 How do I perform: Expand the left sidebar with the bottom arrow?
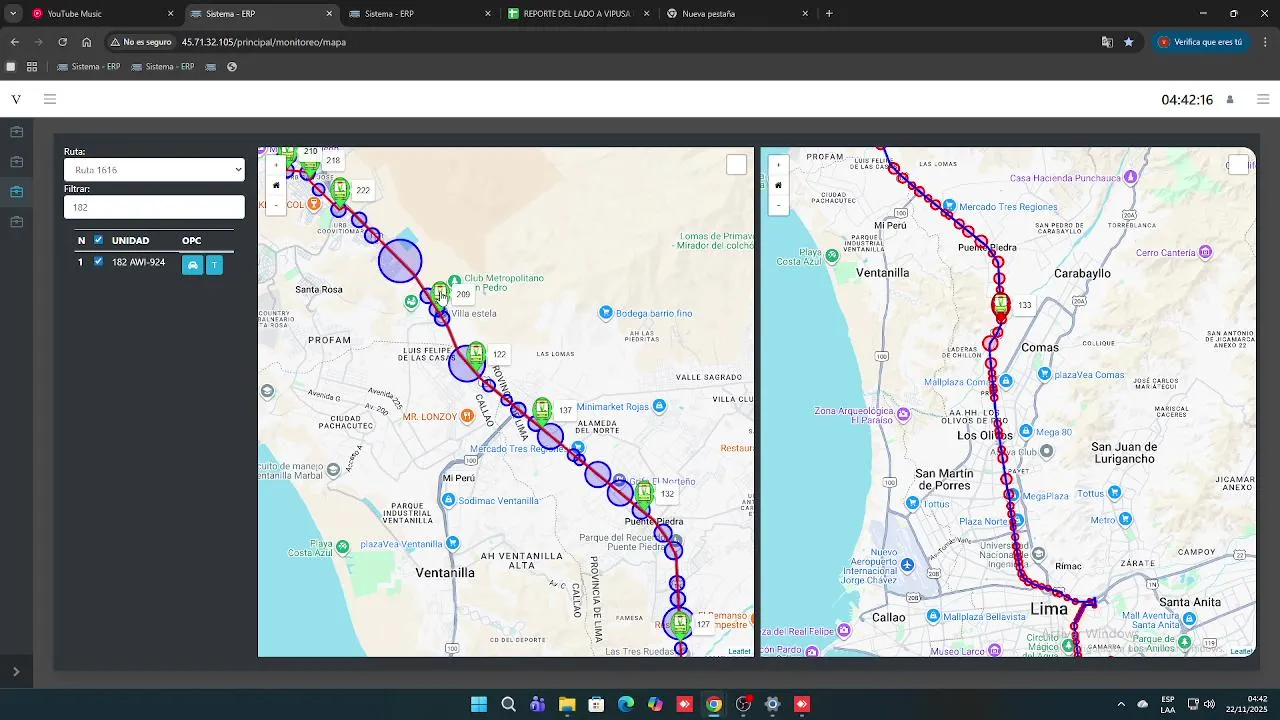tap(16, 672)
